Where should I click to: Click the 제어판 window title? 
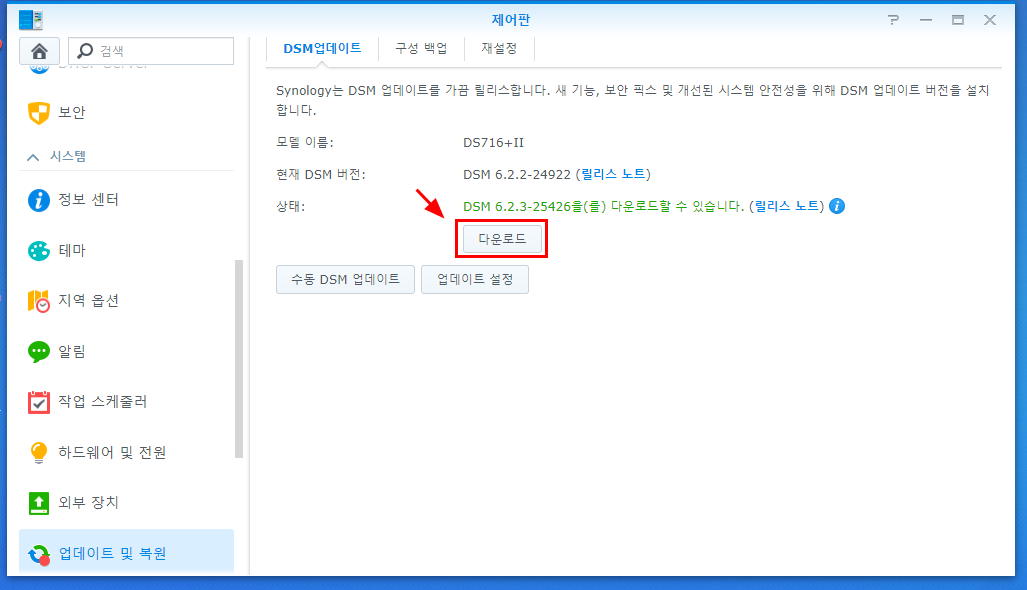(511, 20)
